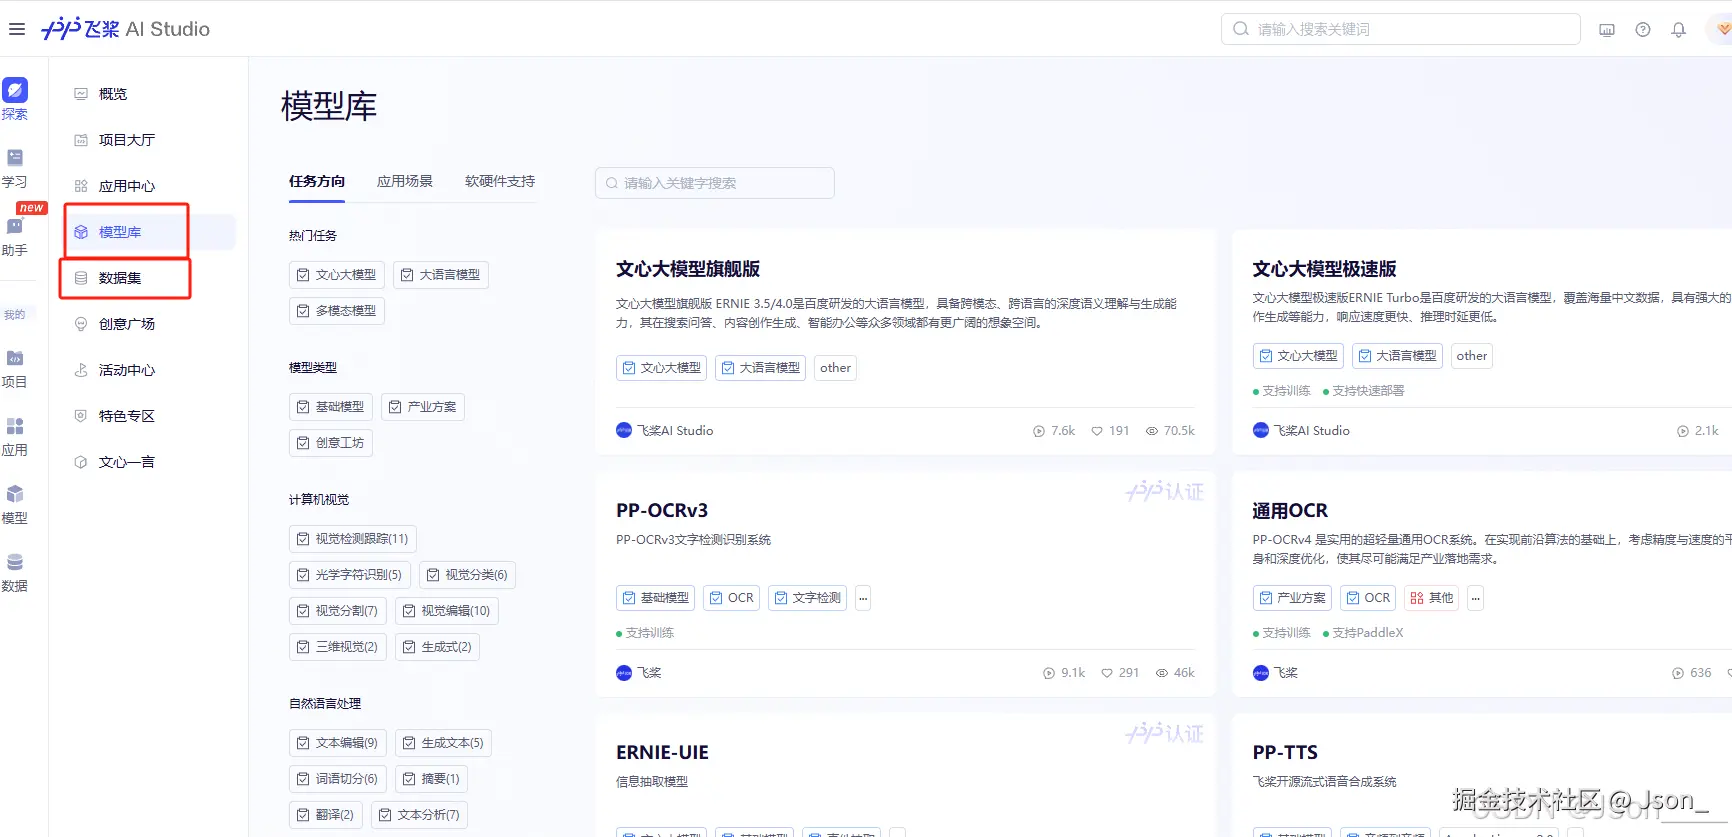Check the 生成式(2) filter
The height and width of the screenshot is (837, 1732).
[438, 647]
